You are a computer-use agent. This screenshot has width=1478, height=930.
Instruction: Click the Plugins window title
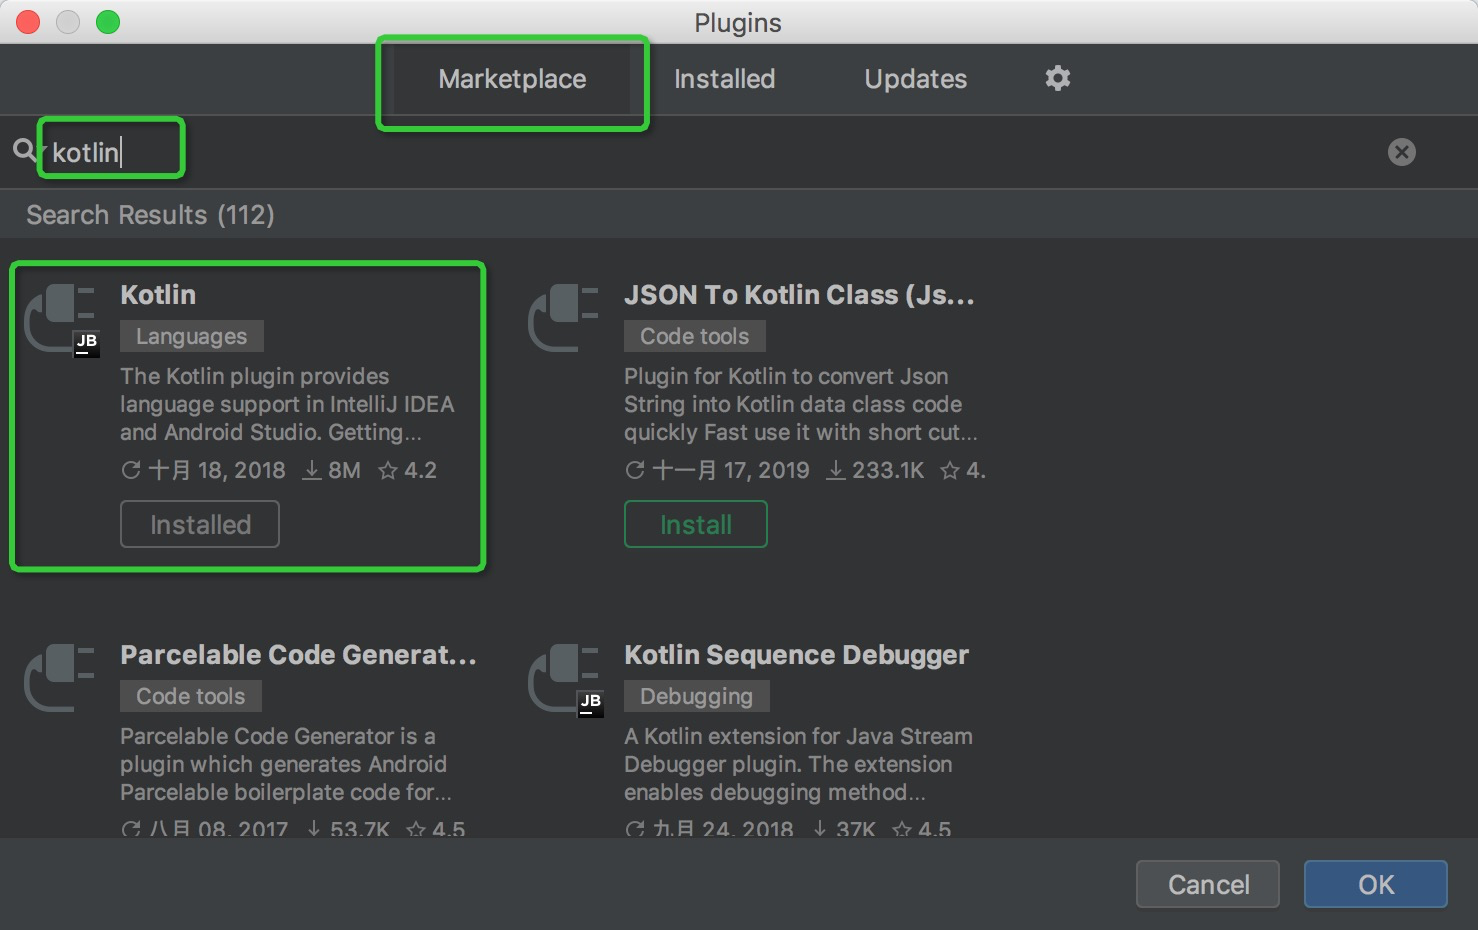click(738, 22)
